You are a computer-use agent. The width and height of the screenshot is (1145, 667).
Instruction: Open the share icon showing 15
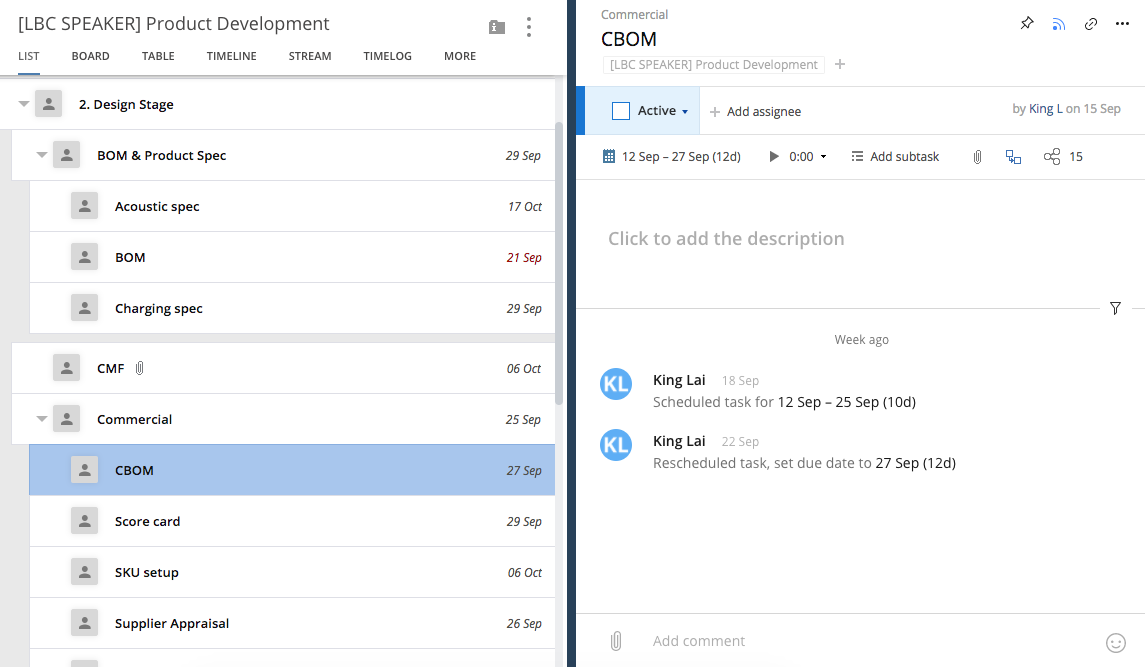click(x=1052, y=157)
